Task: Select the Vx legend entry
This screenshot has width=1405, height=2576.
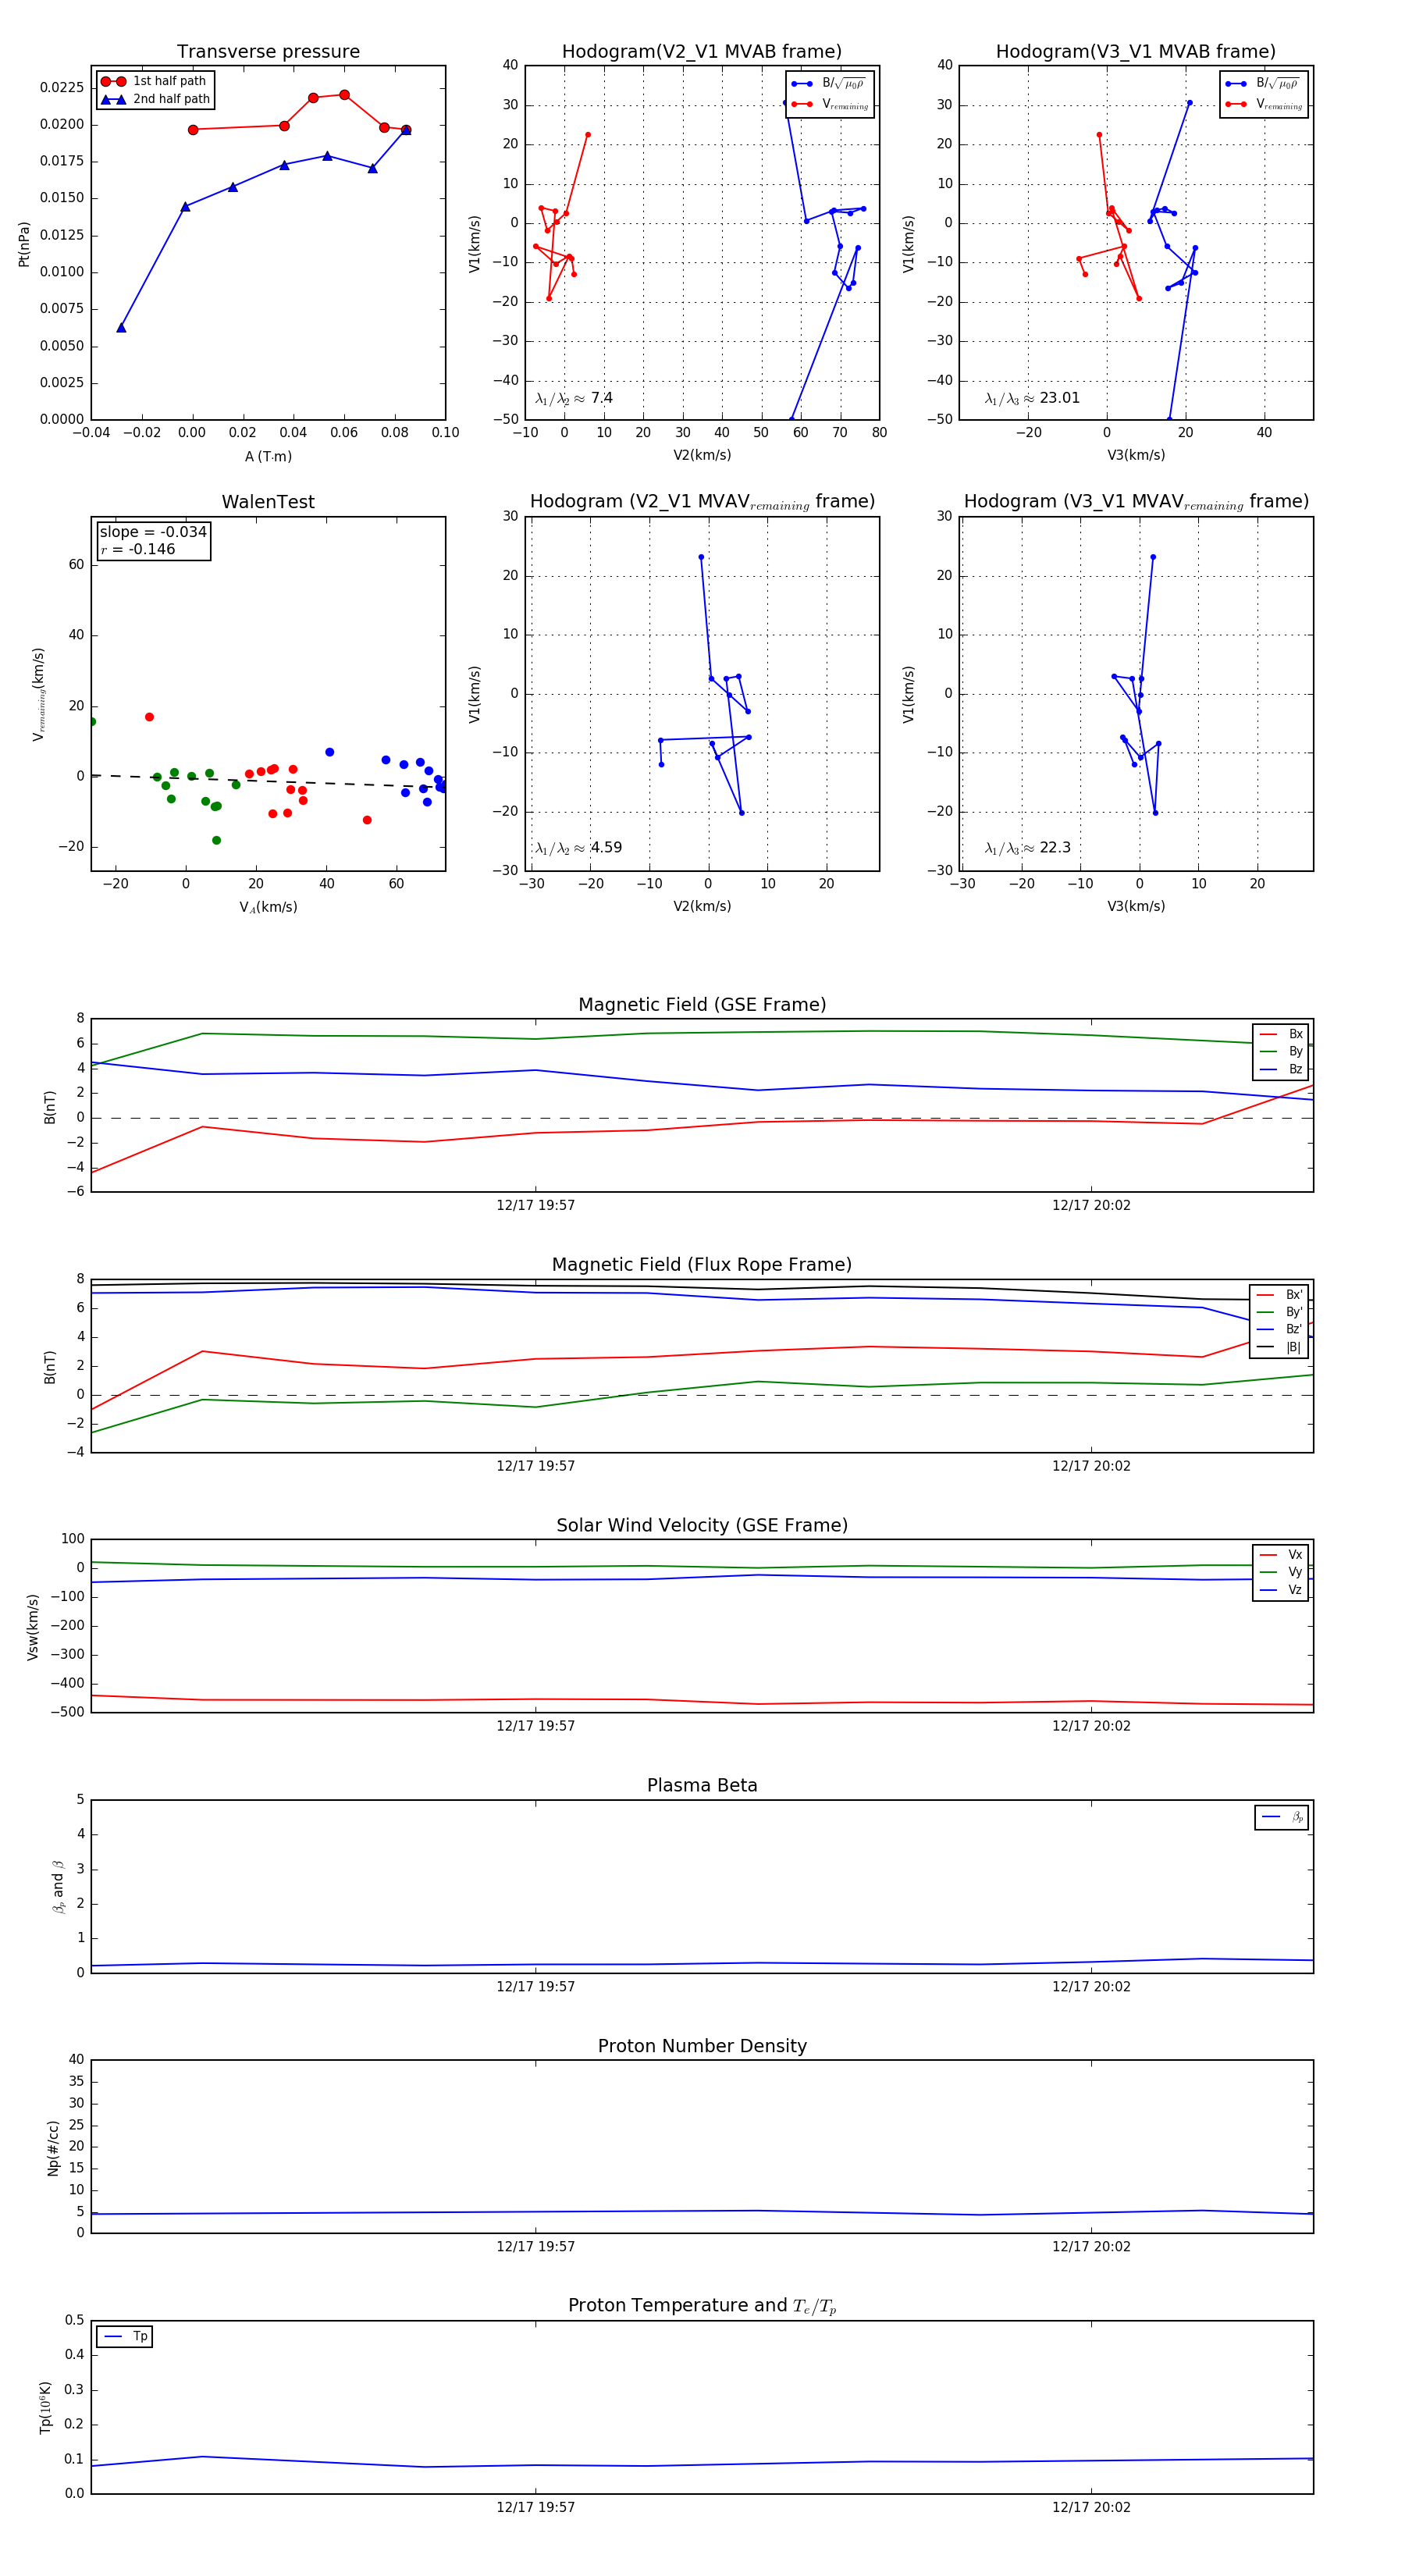Action: click(1281, 1554)
